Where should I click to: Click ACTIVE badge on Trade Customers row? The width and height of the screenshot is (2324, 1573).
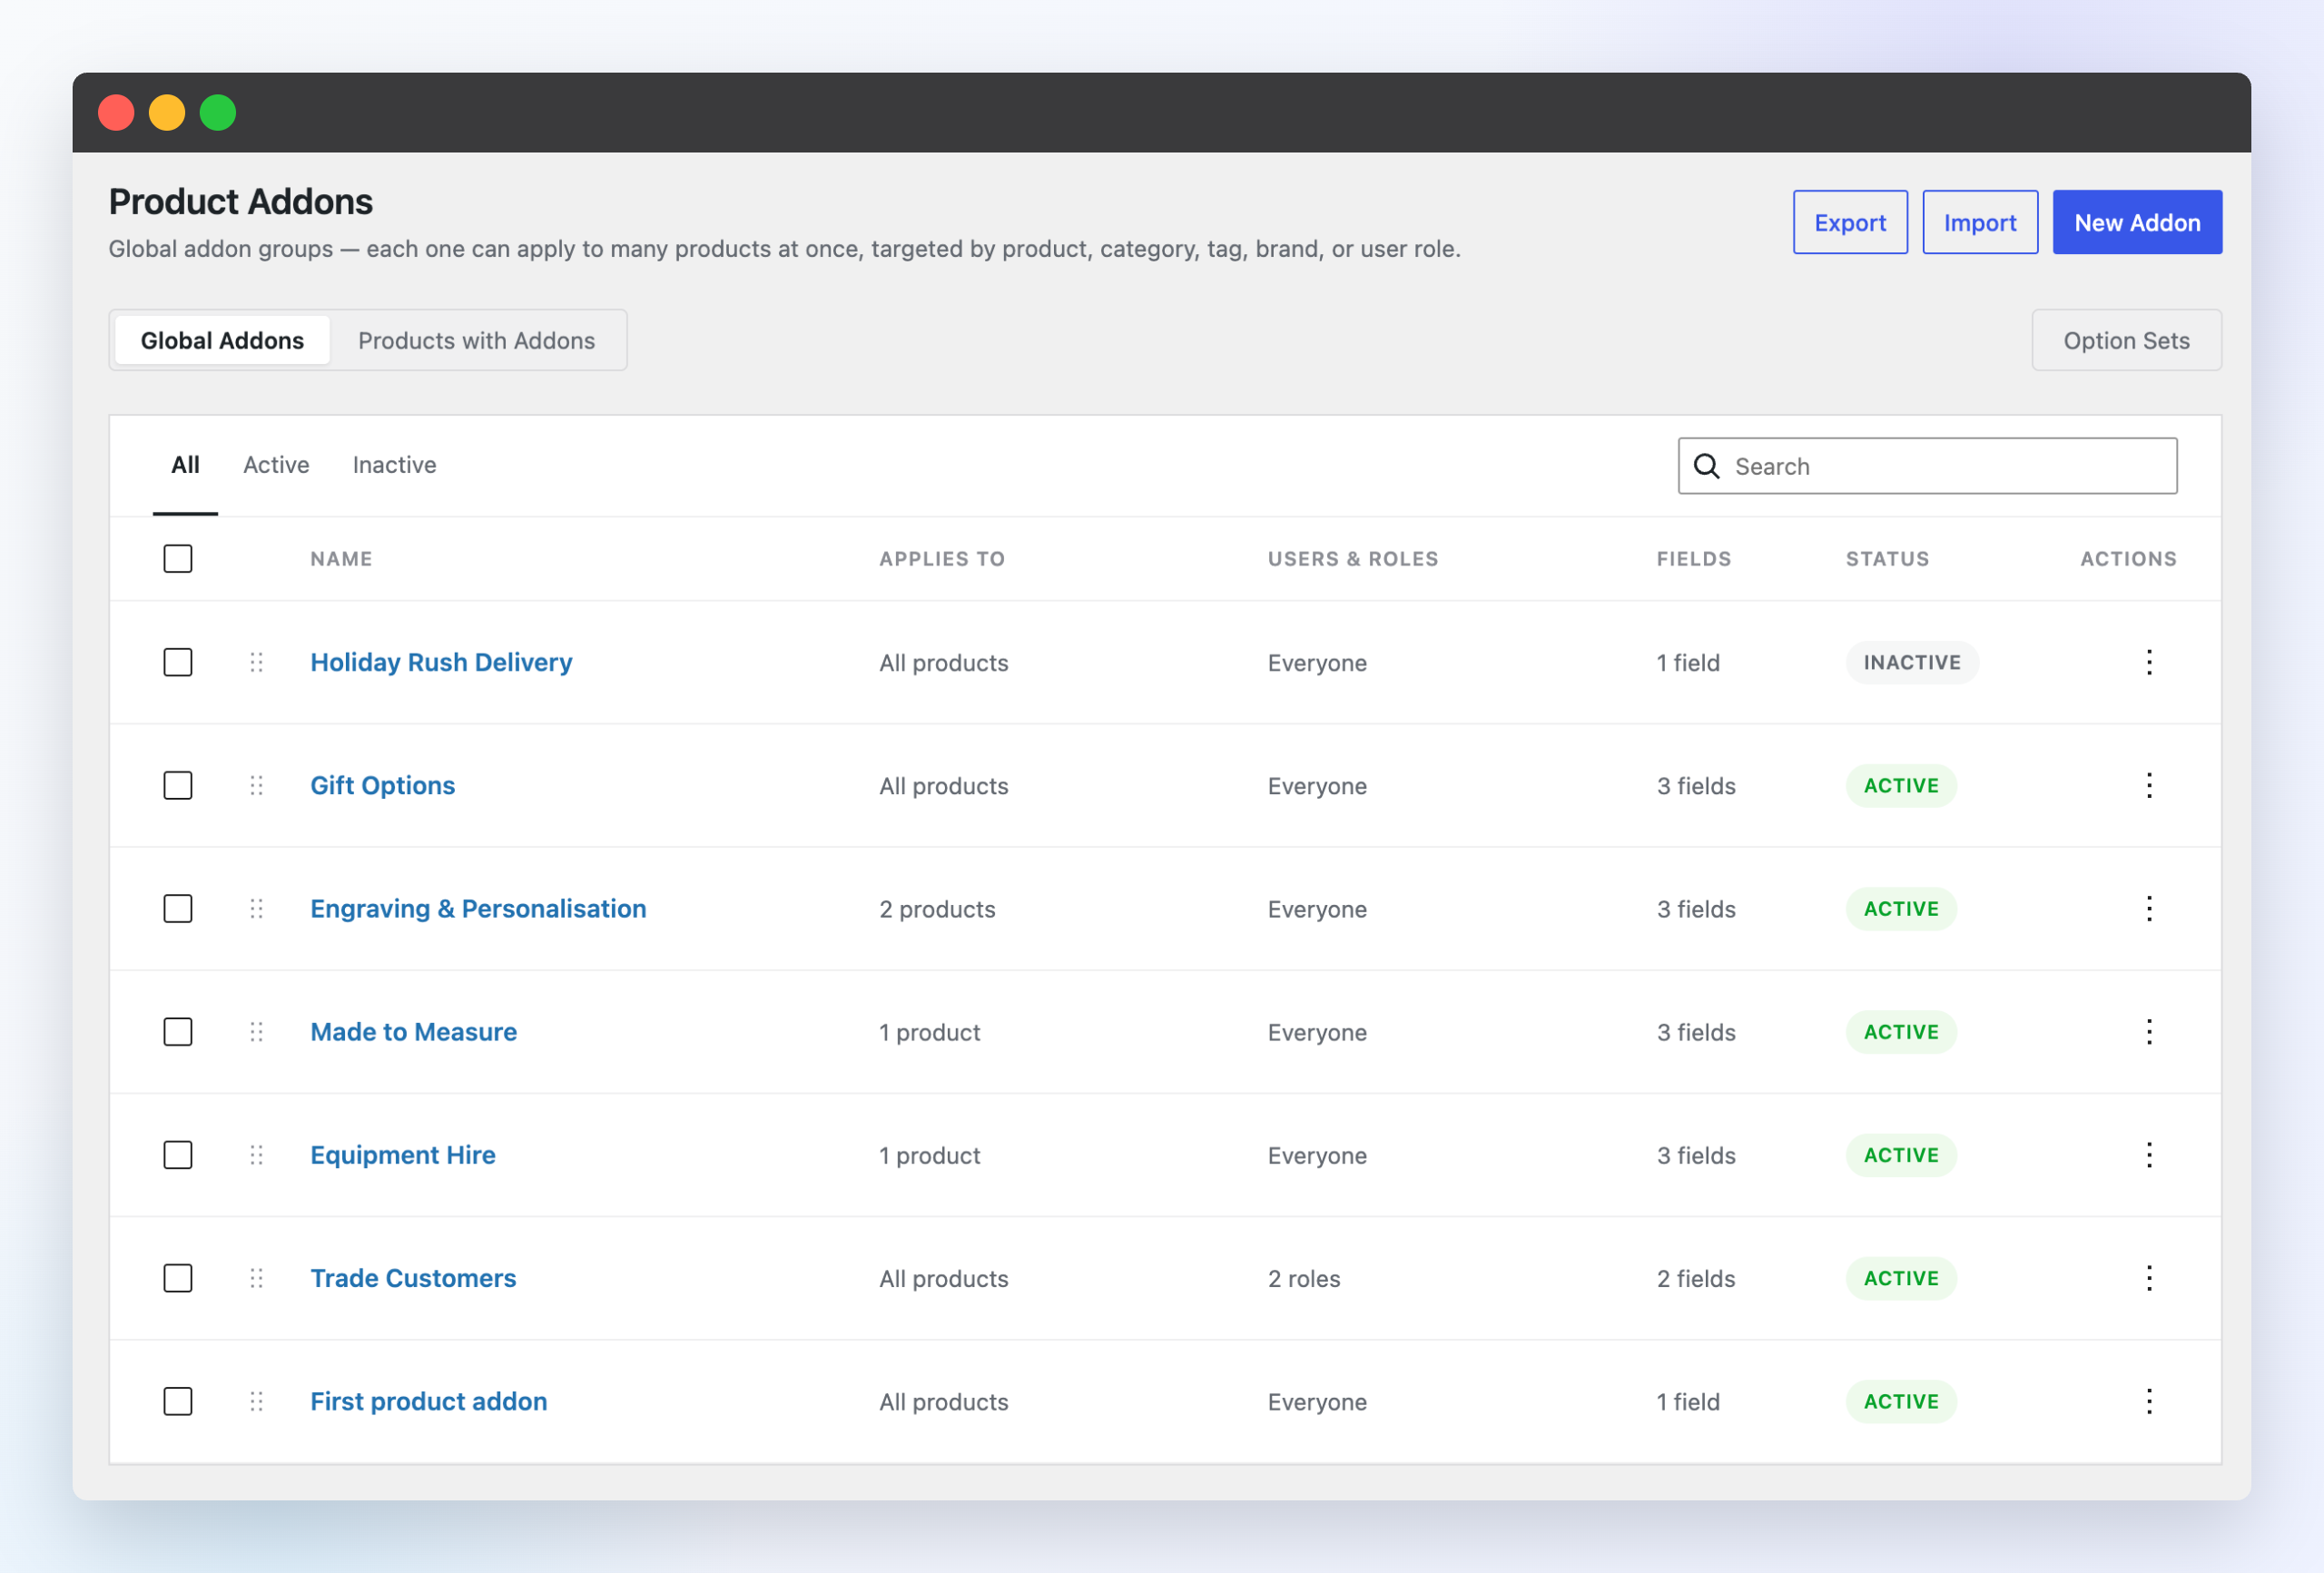click(1900, 1278)
